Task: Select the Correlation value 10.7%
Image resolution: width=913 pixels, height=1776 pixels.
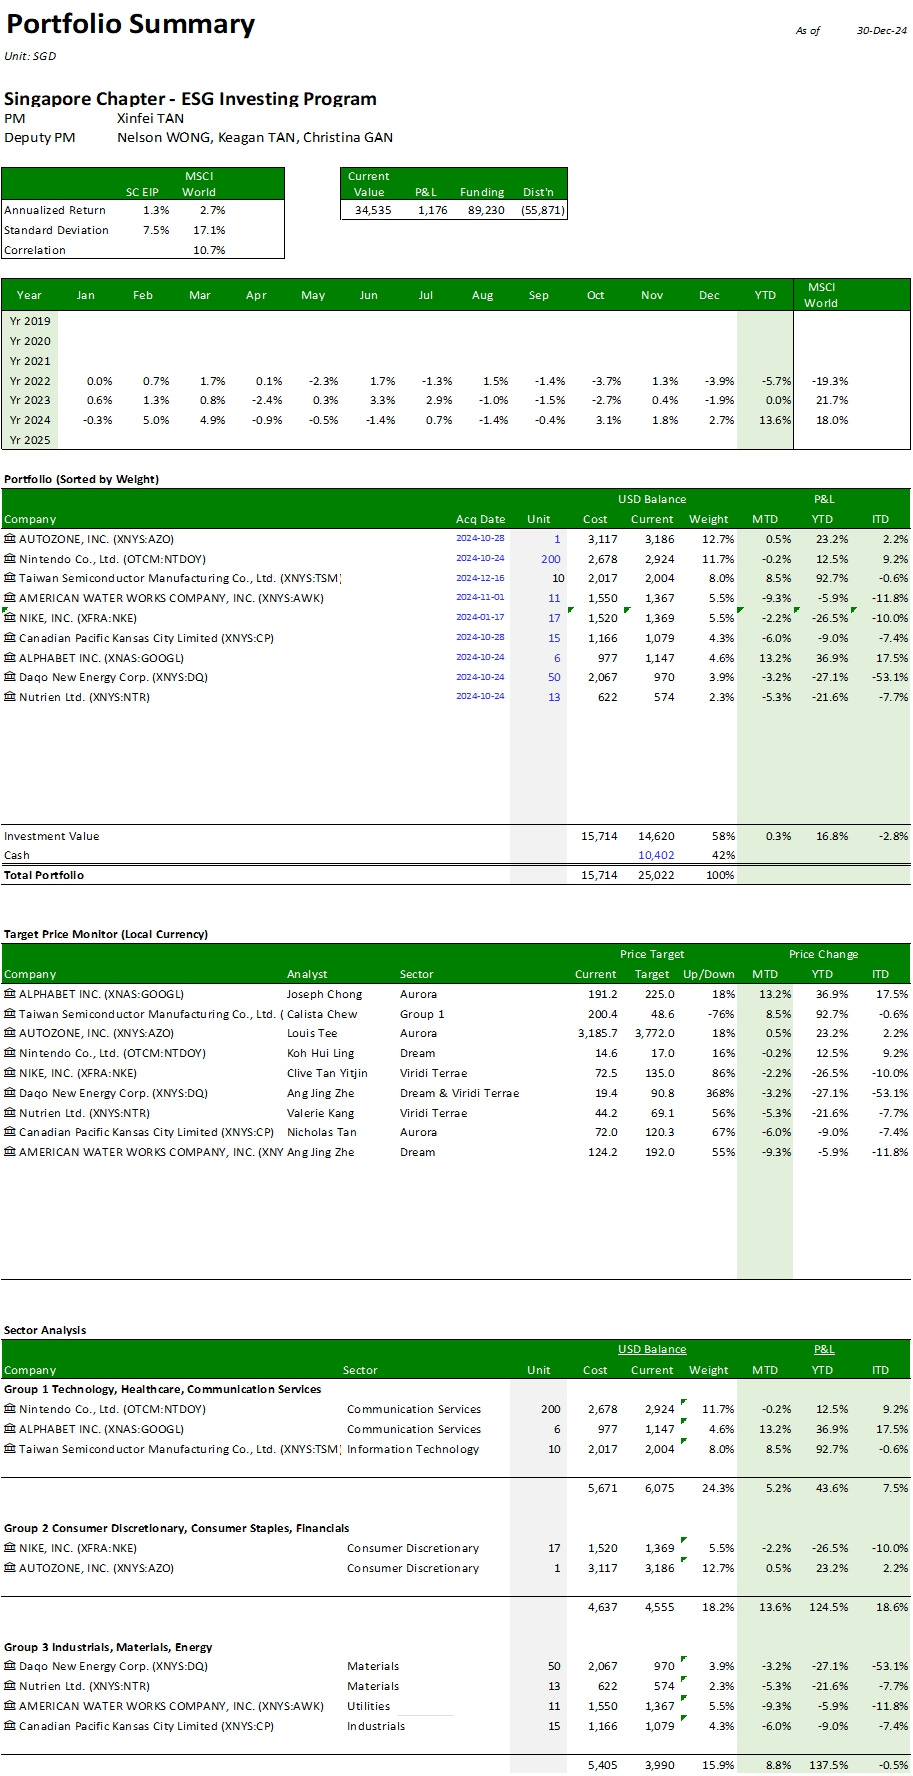Action: (209, 250)
